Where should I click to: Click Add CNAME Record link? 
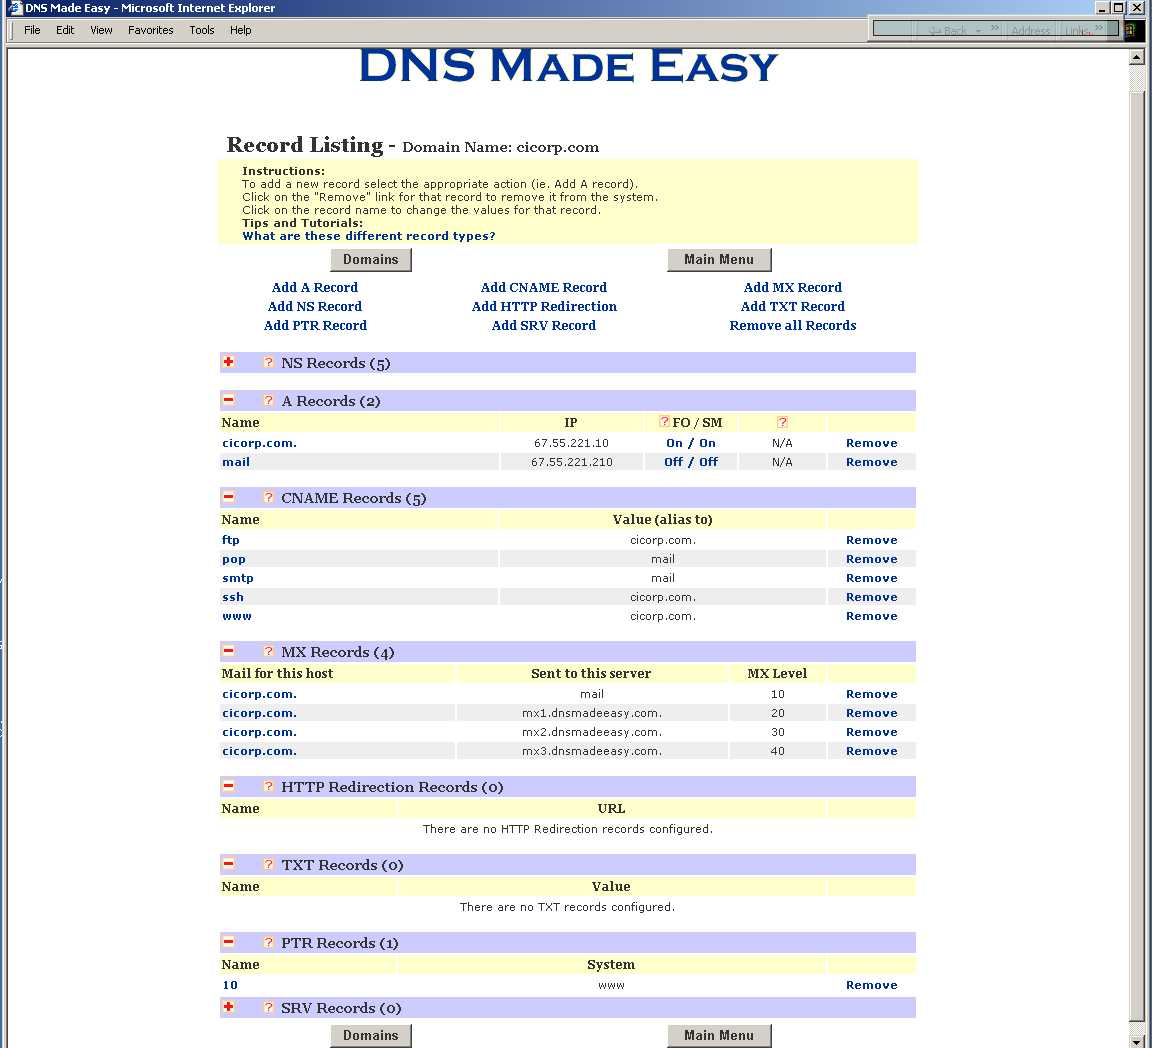544,287
